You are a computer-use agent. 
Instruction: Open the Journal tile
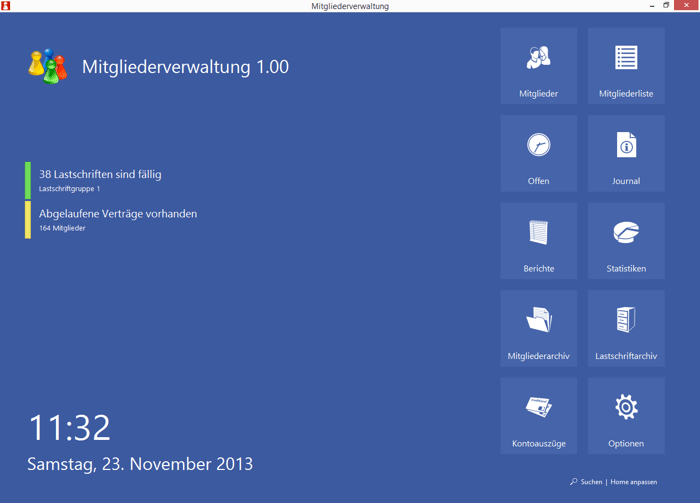click(626, 153)
